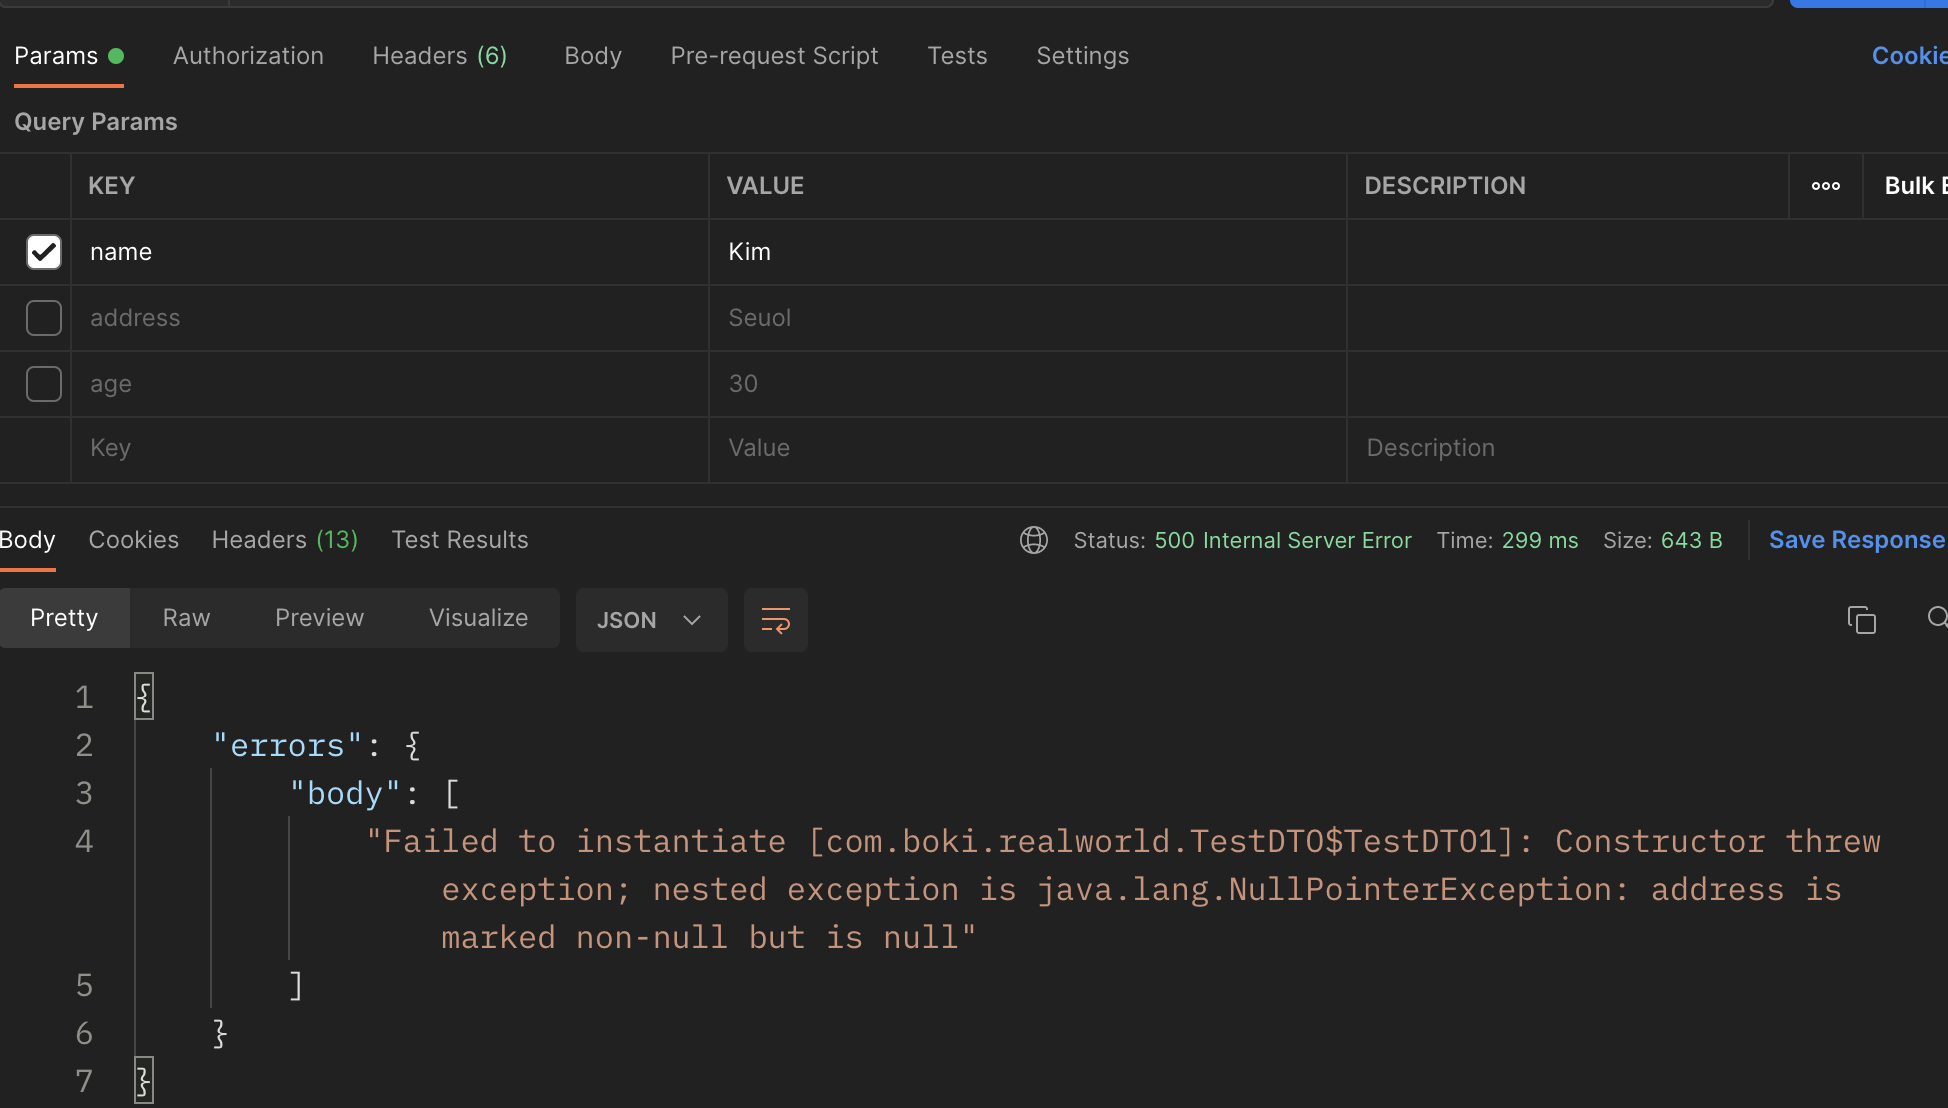
Task: Open the Headers (6) request tab
Action: 439,56
